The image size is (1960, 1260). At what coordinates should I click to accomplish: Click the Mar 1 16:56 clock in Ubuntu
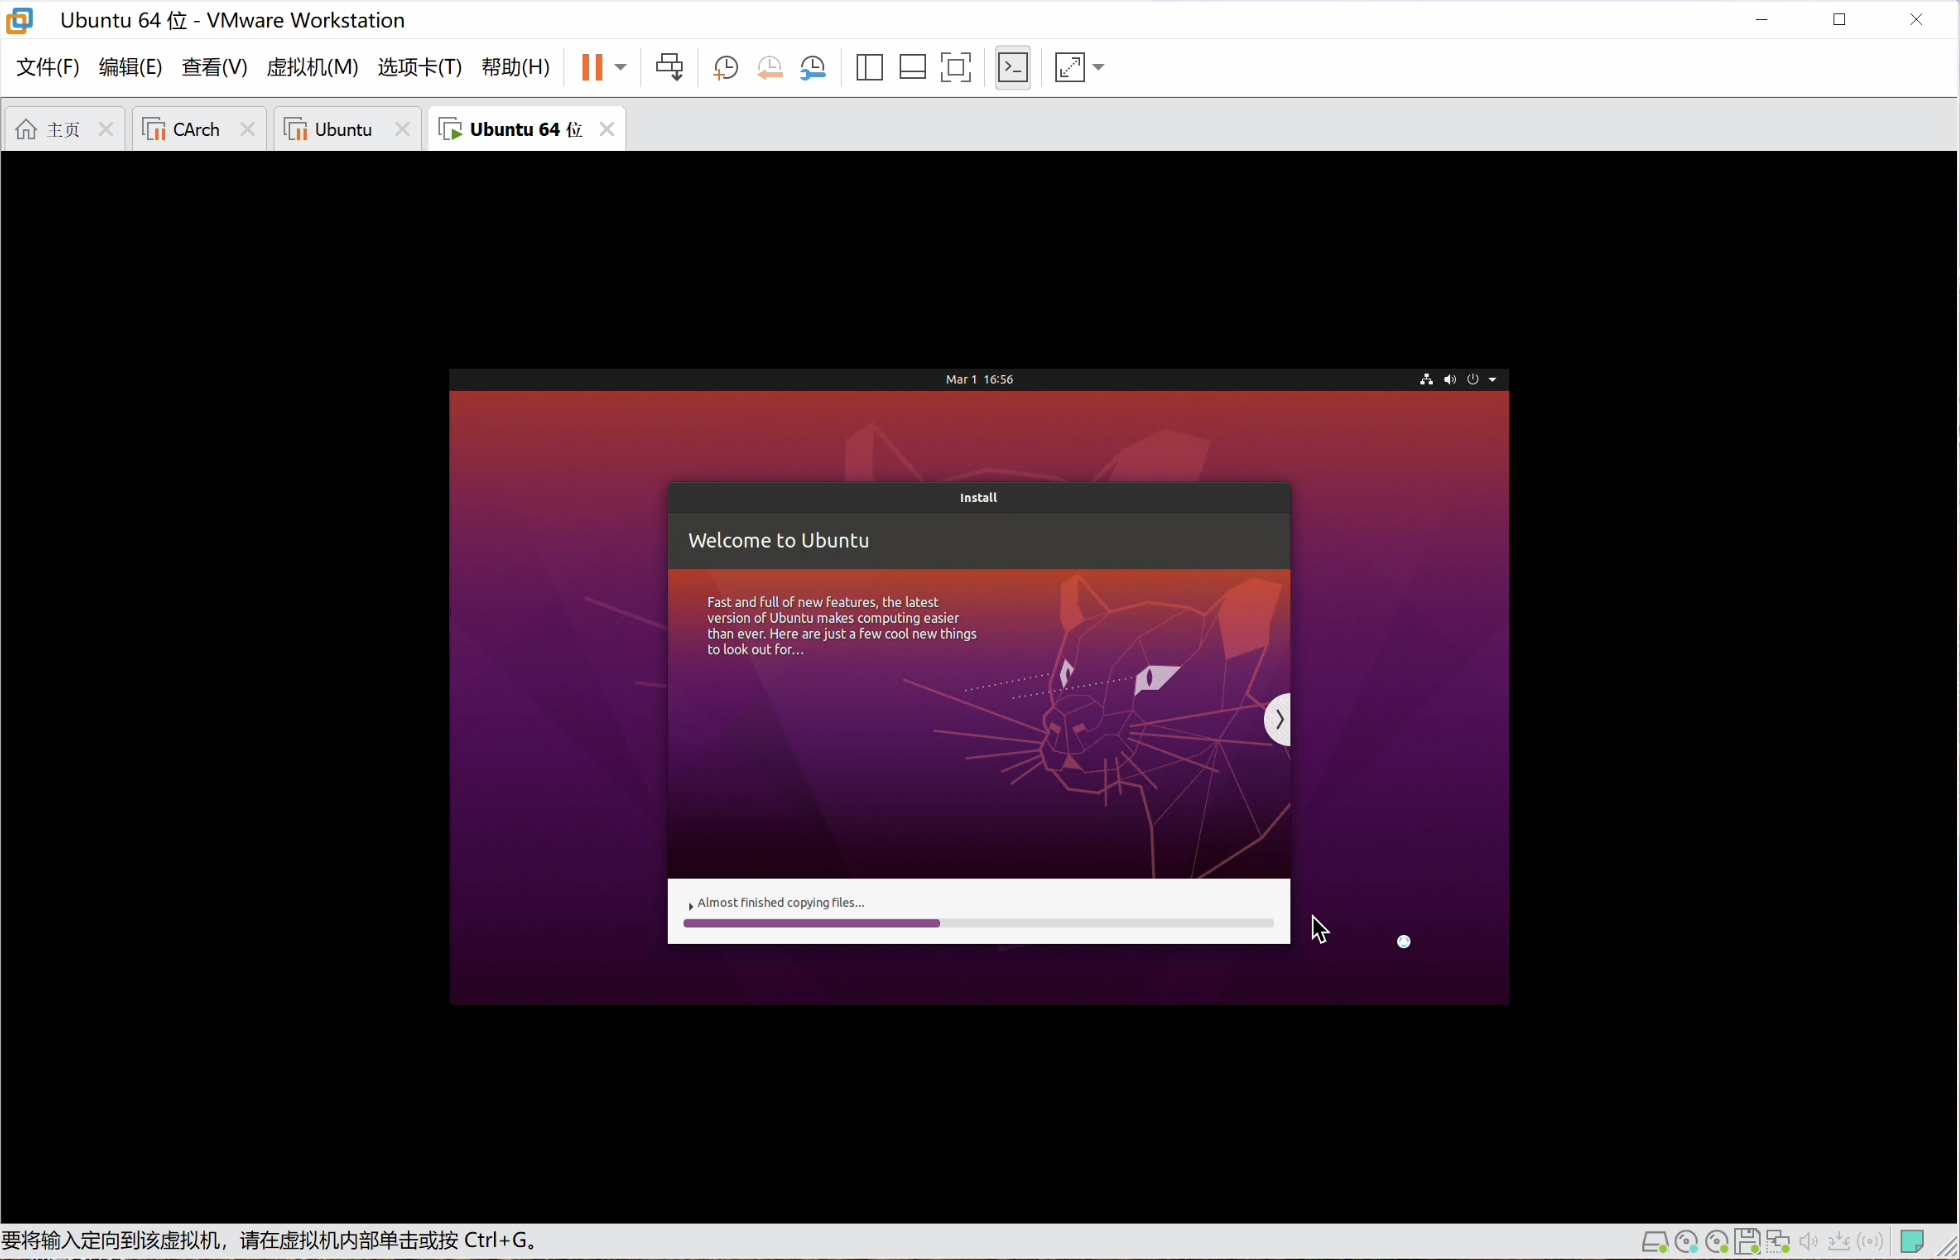(979, 380)
